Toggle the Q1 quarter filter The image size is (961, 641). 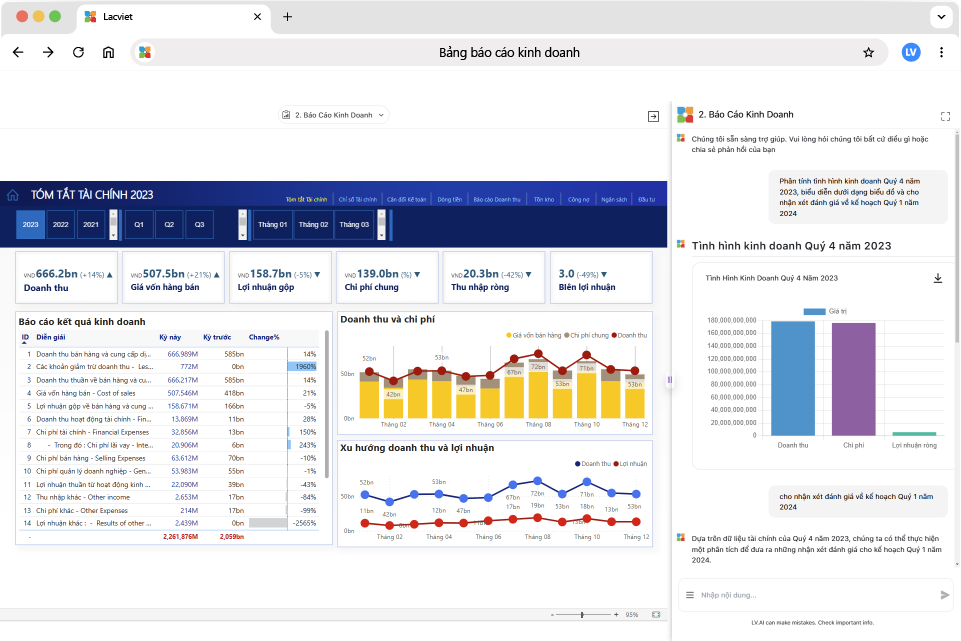(x=139, y=225)
